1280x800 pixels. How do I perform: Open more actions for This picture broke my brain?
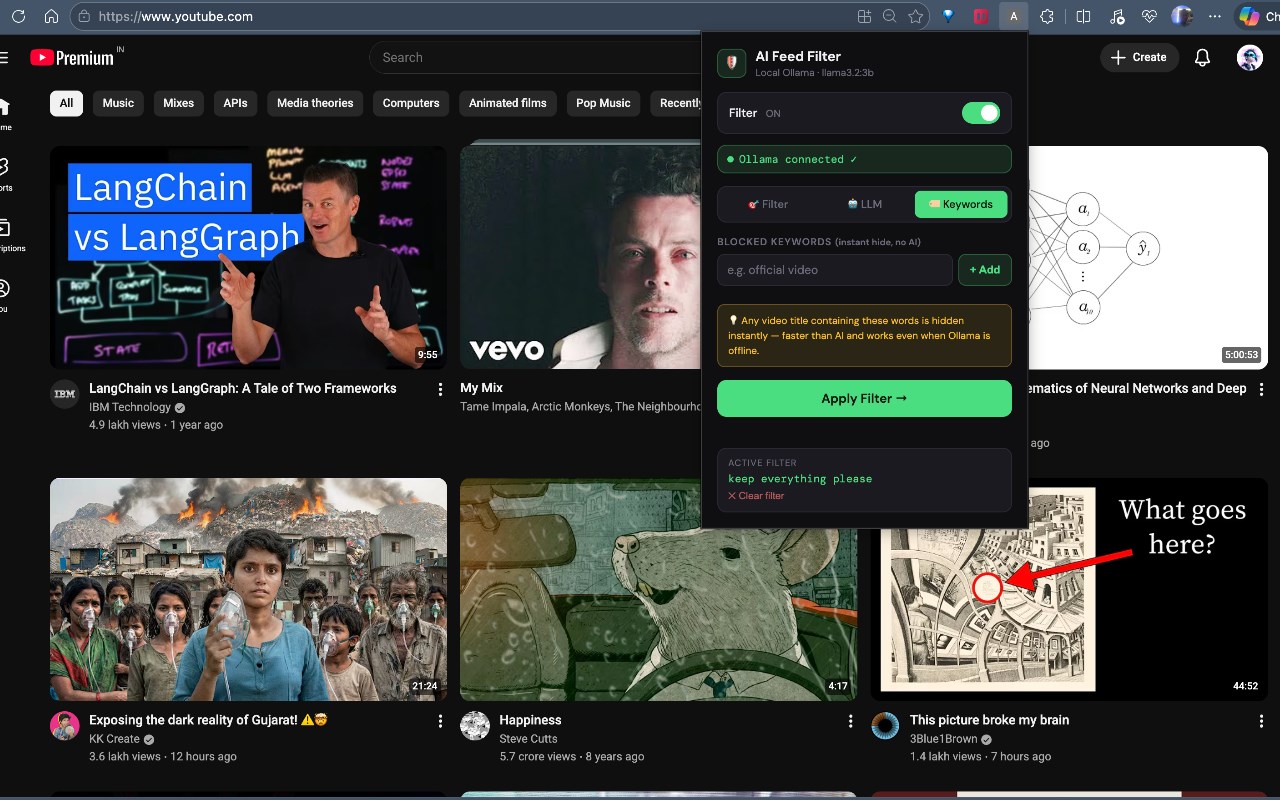(1261, 721)
